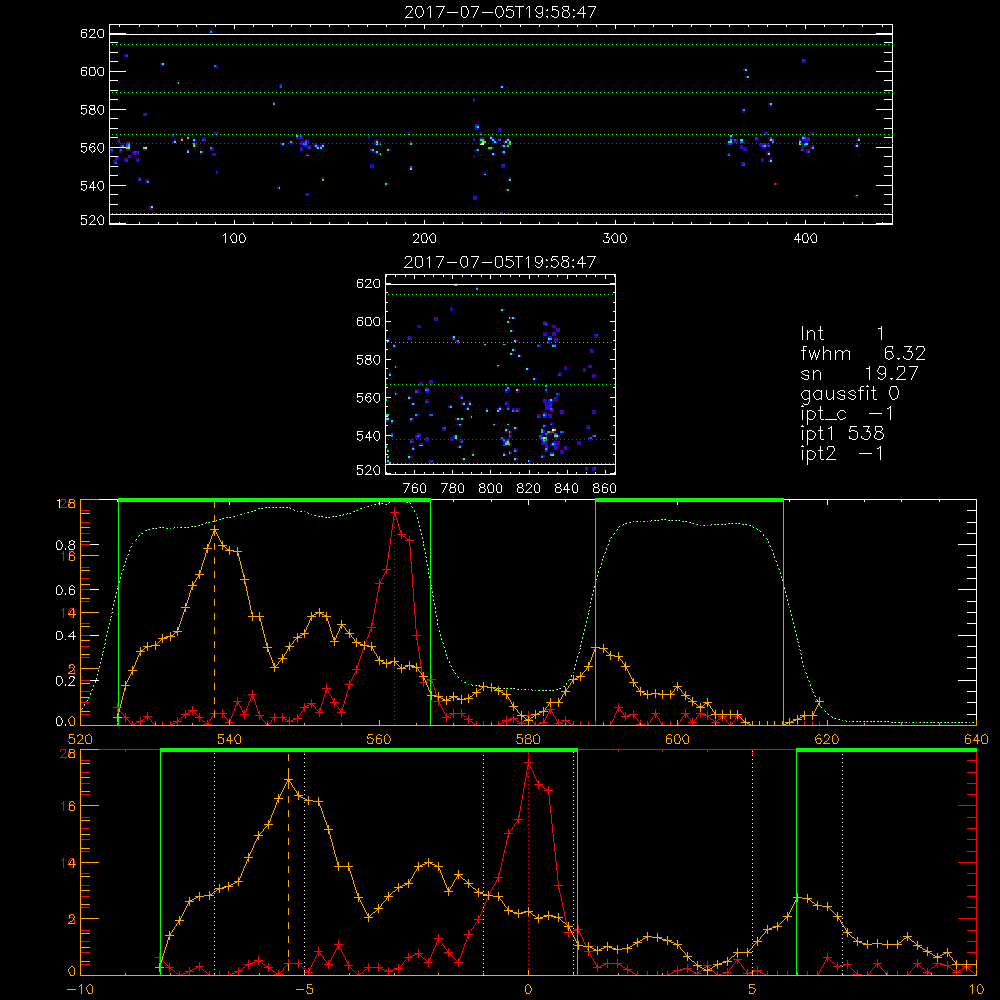1000x1000 pixels.
Task: Click x-axis label 640 on the profile plot
Action: 976,739
